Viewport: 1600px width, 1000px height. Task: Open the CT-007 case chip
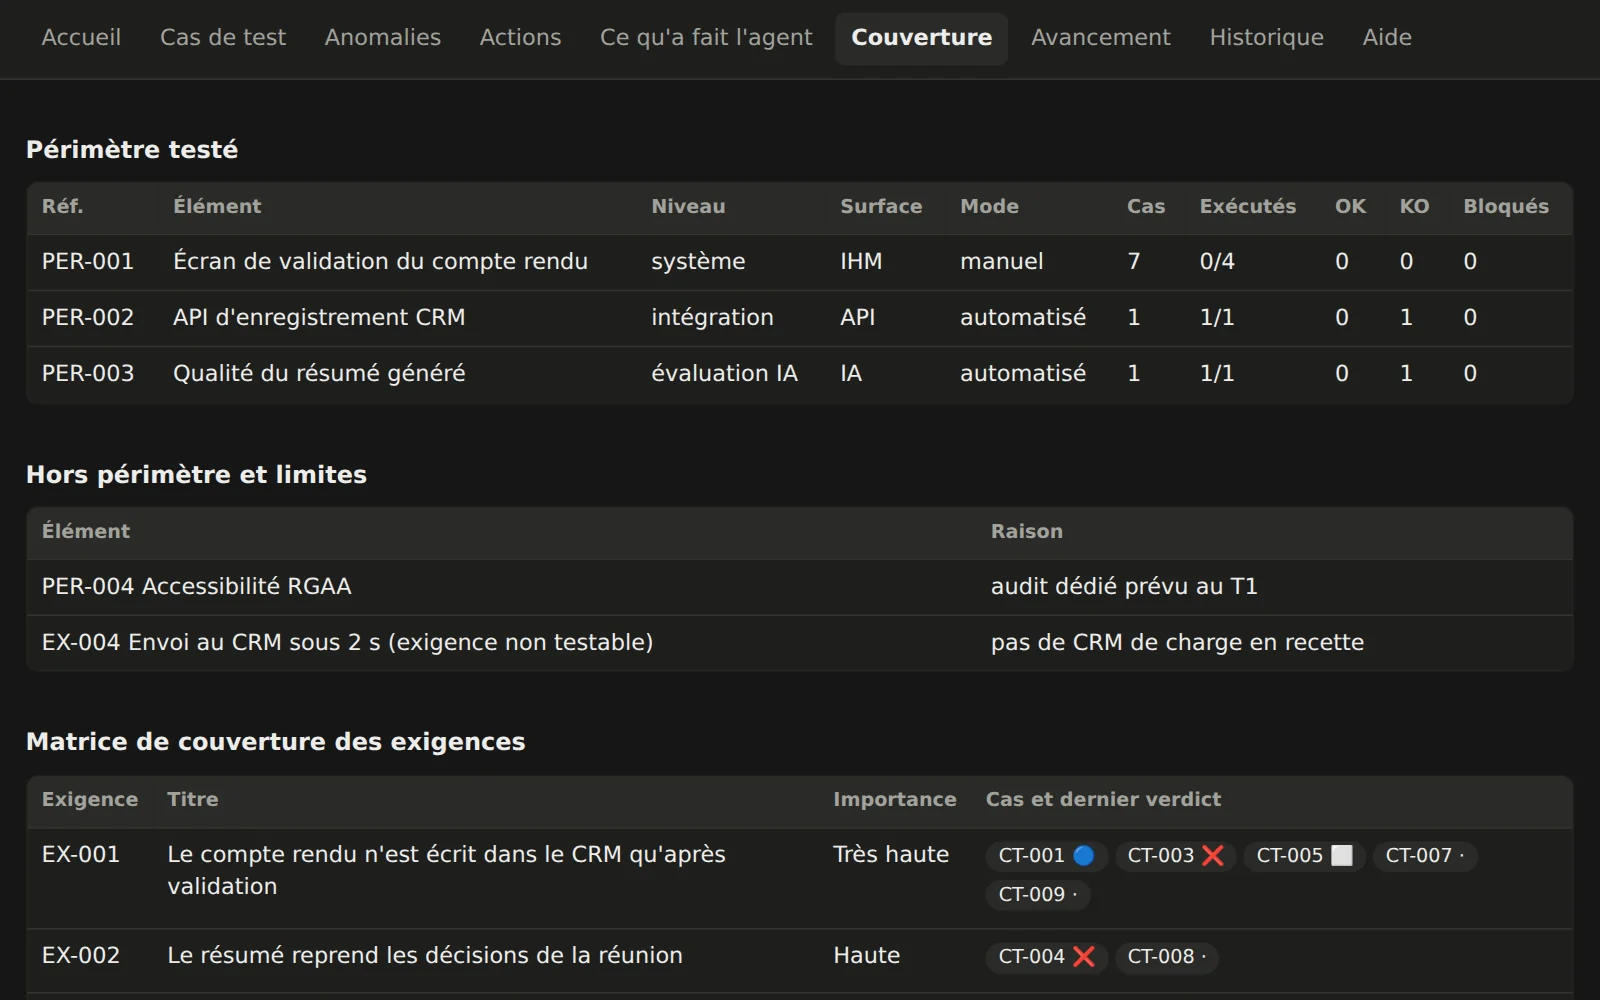point(1425,856)
